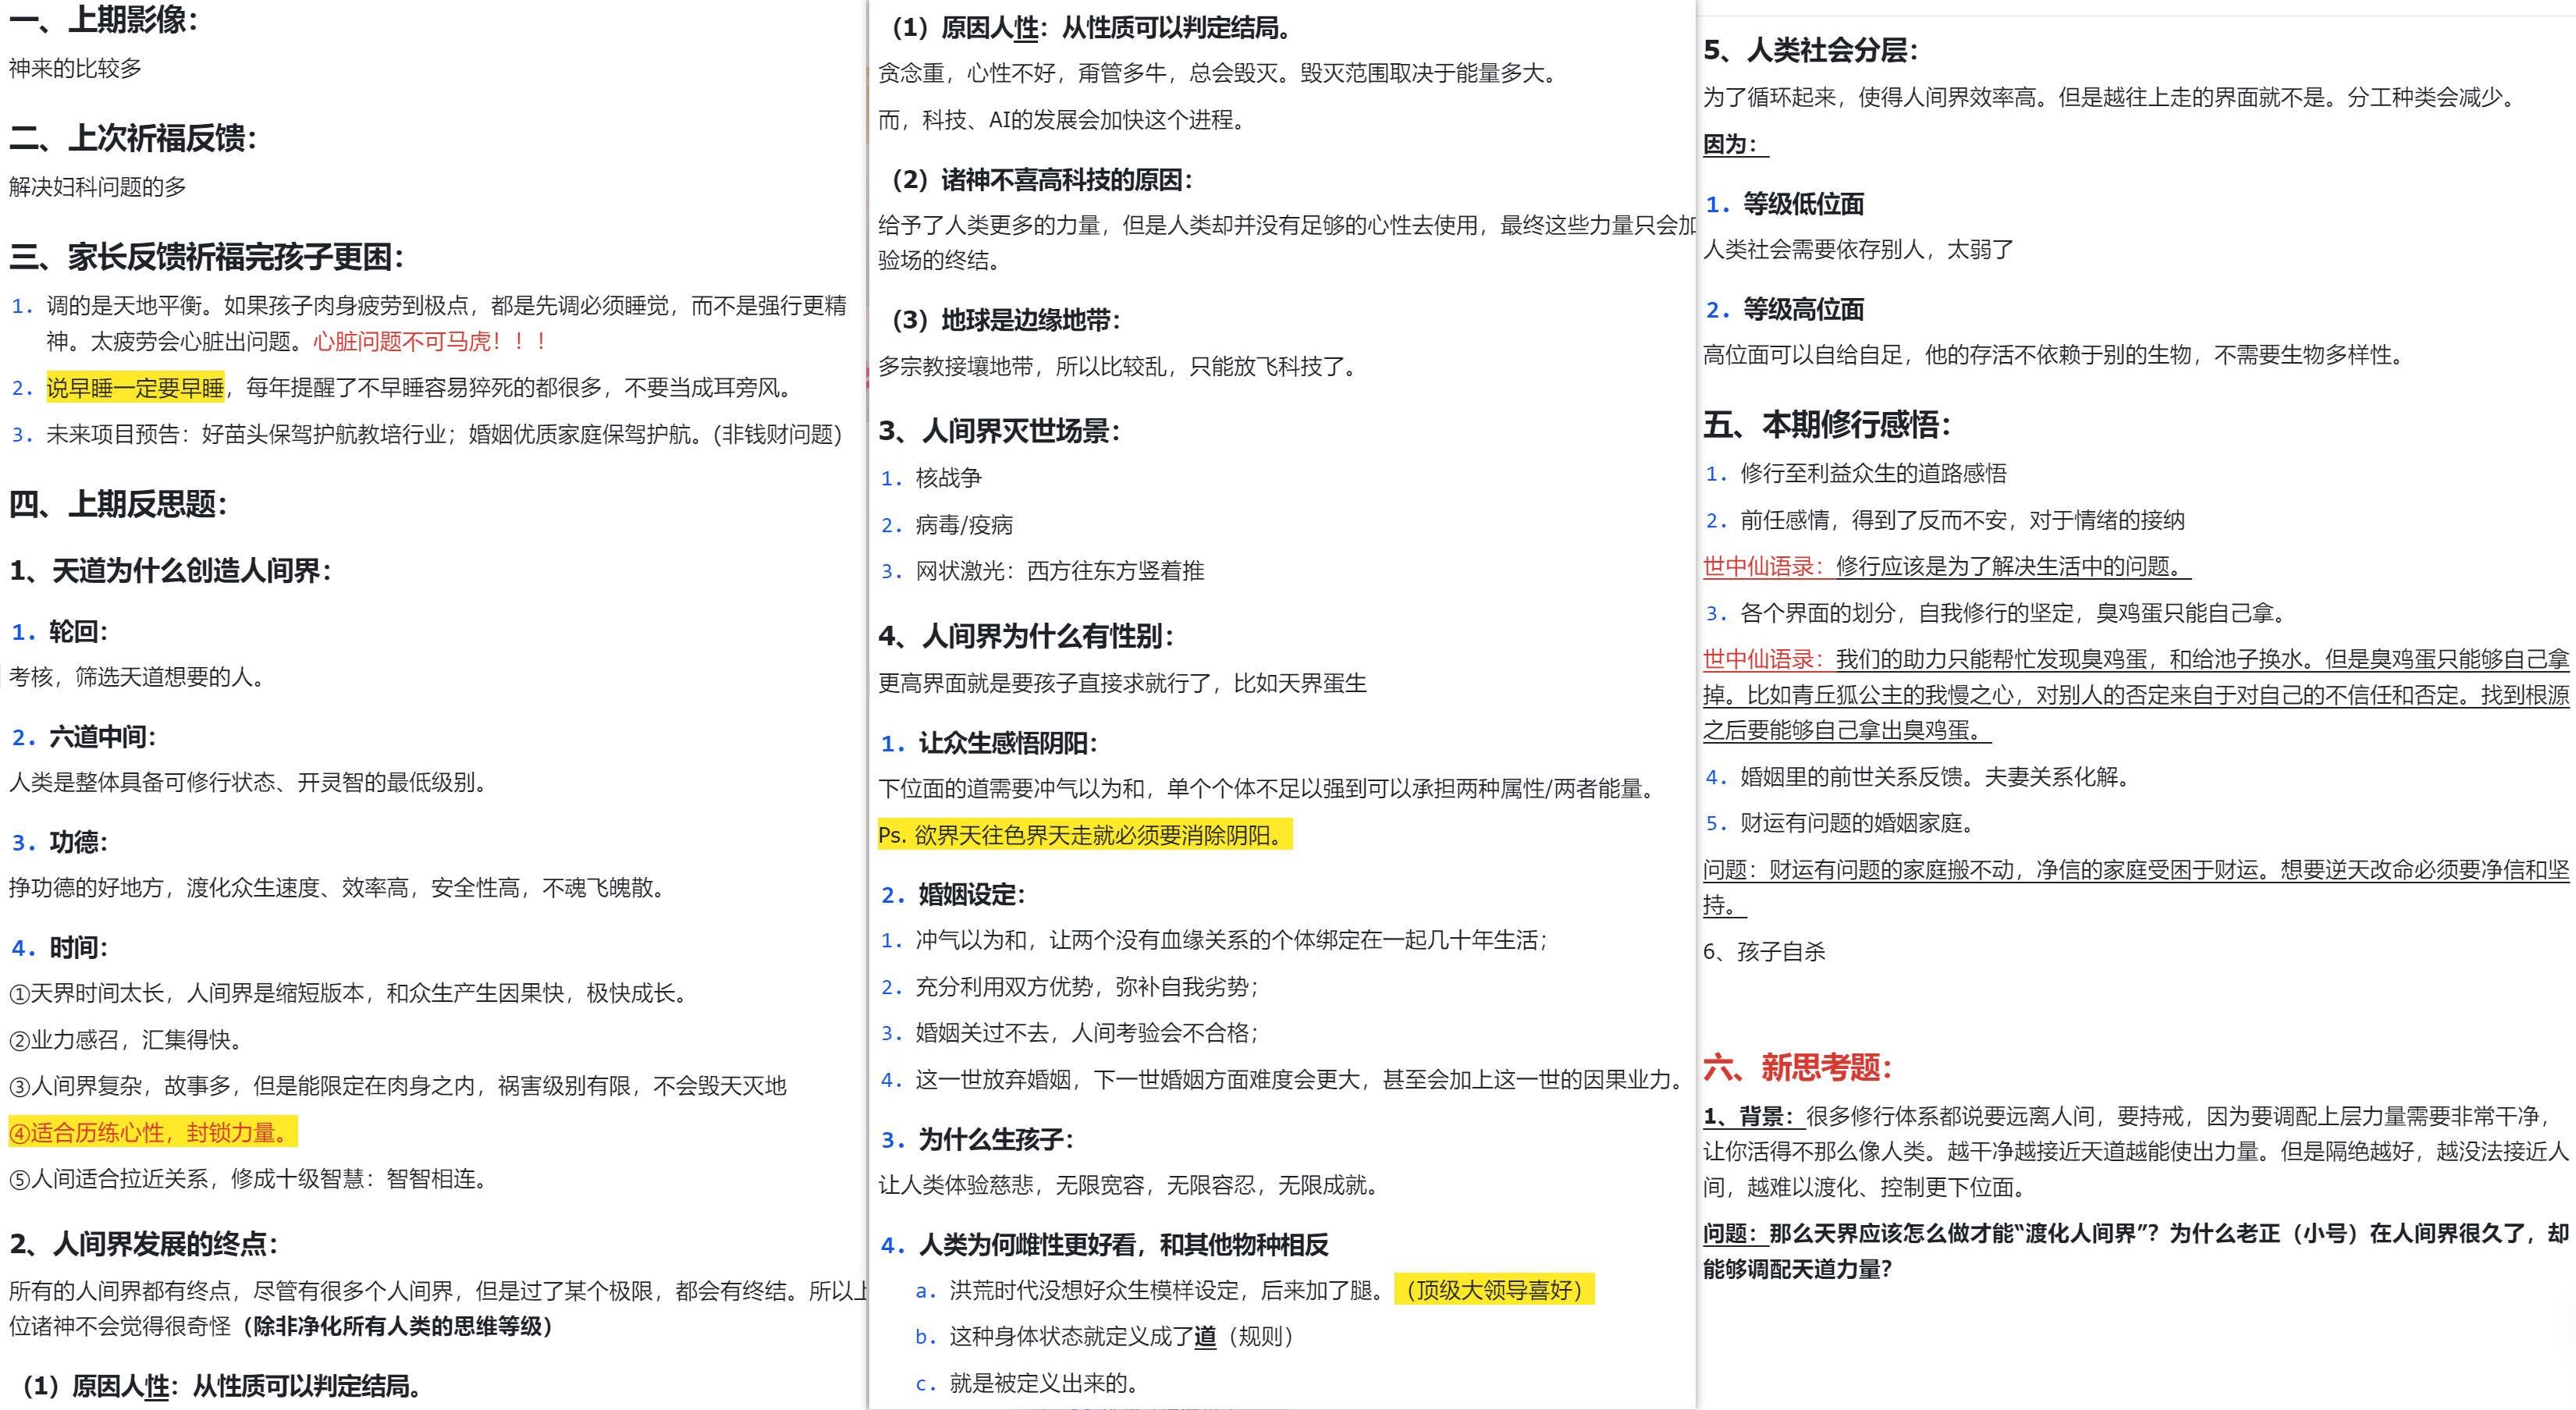2576x1410 pixels.
Task: Click the subheading "3. 功德:"
Action: [60, 842]
